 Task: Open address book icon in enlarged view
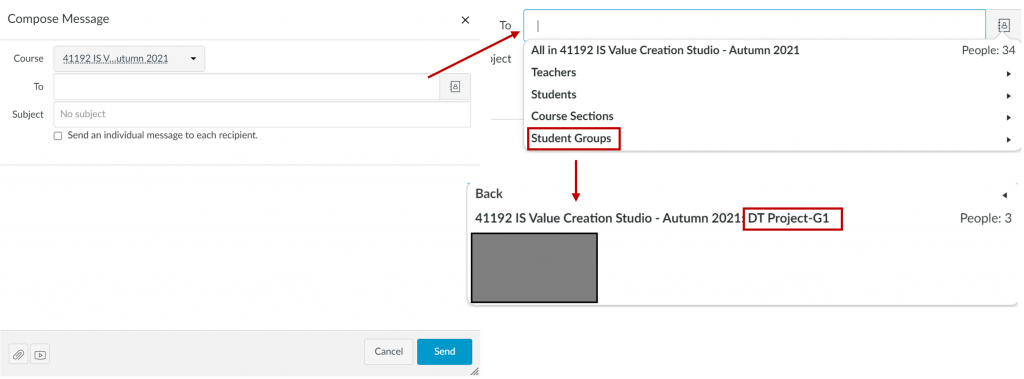coord(1004,25)
